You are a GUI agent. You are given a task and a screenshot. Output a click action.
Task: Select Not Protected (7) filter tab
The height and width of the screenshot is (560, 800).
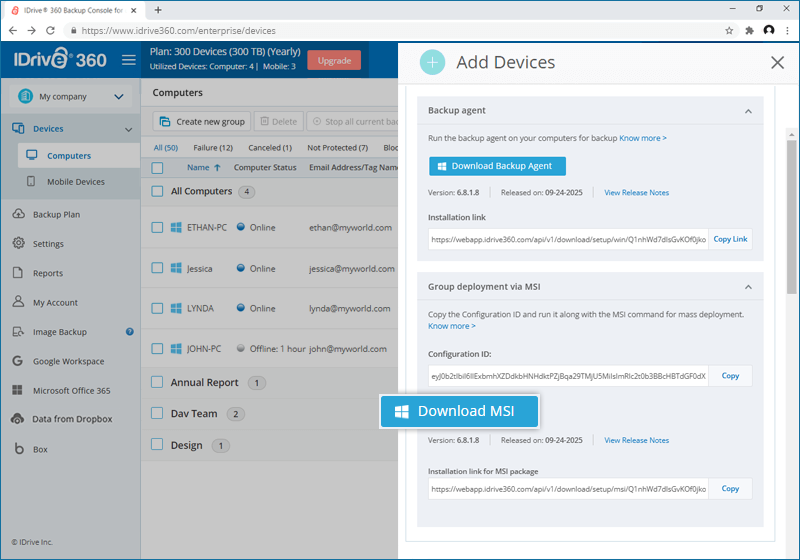(337, 147)
